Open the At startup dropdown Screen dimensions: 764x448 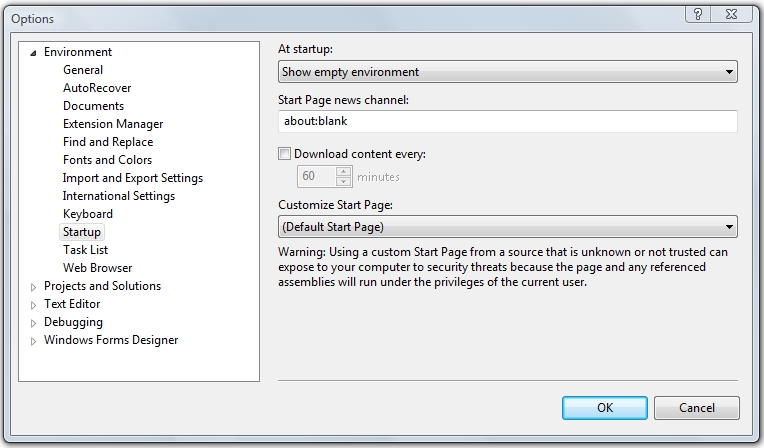pyautogui.click(x=507, y=72)
